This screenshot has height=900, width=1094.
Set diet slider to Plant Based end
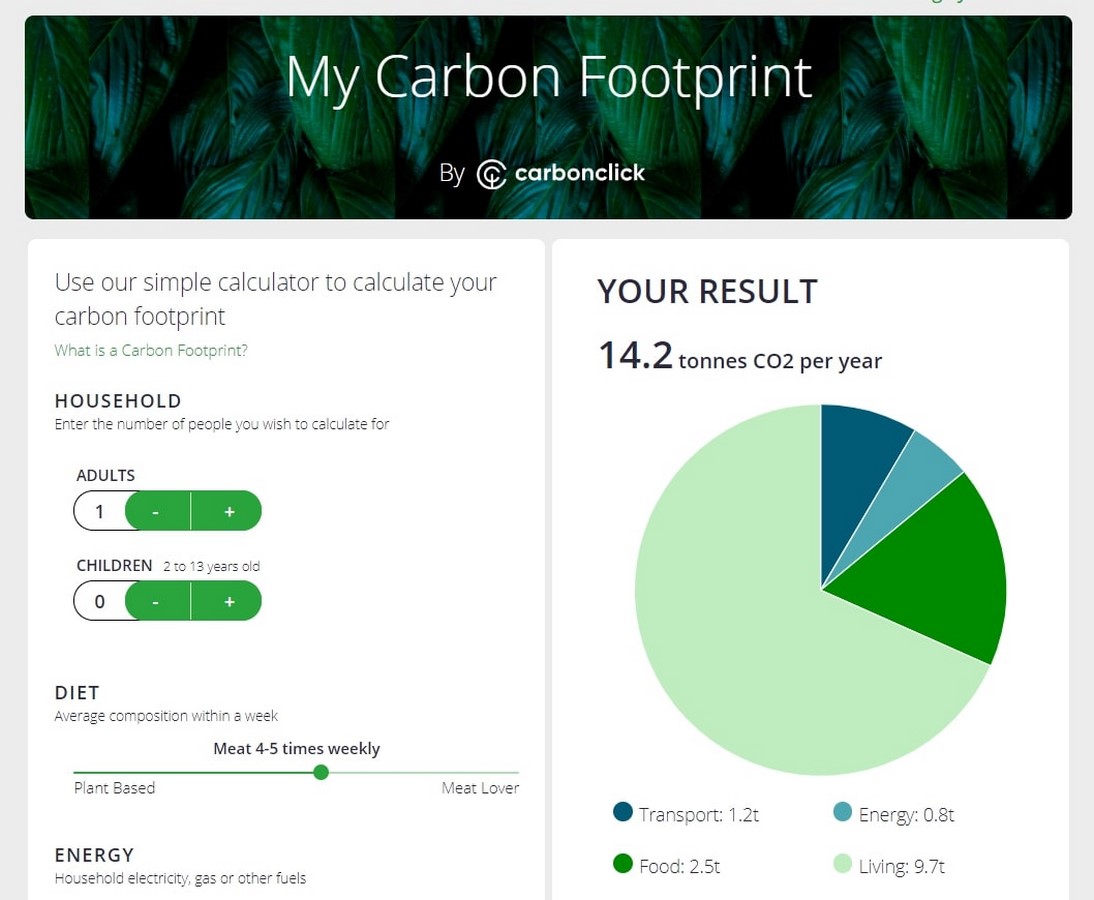[x=75, y=772]
